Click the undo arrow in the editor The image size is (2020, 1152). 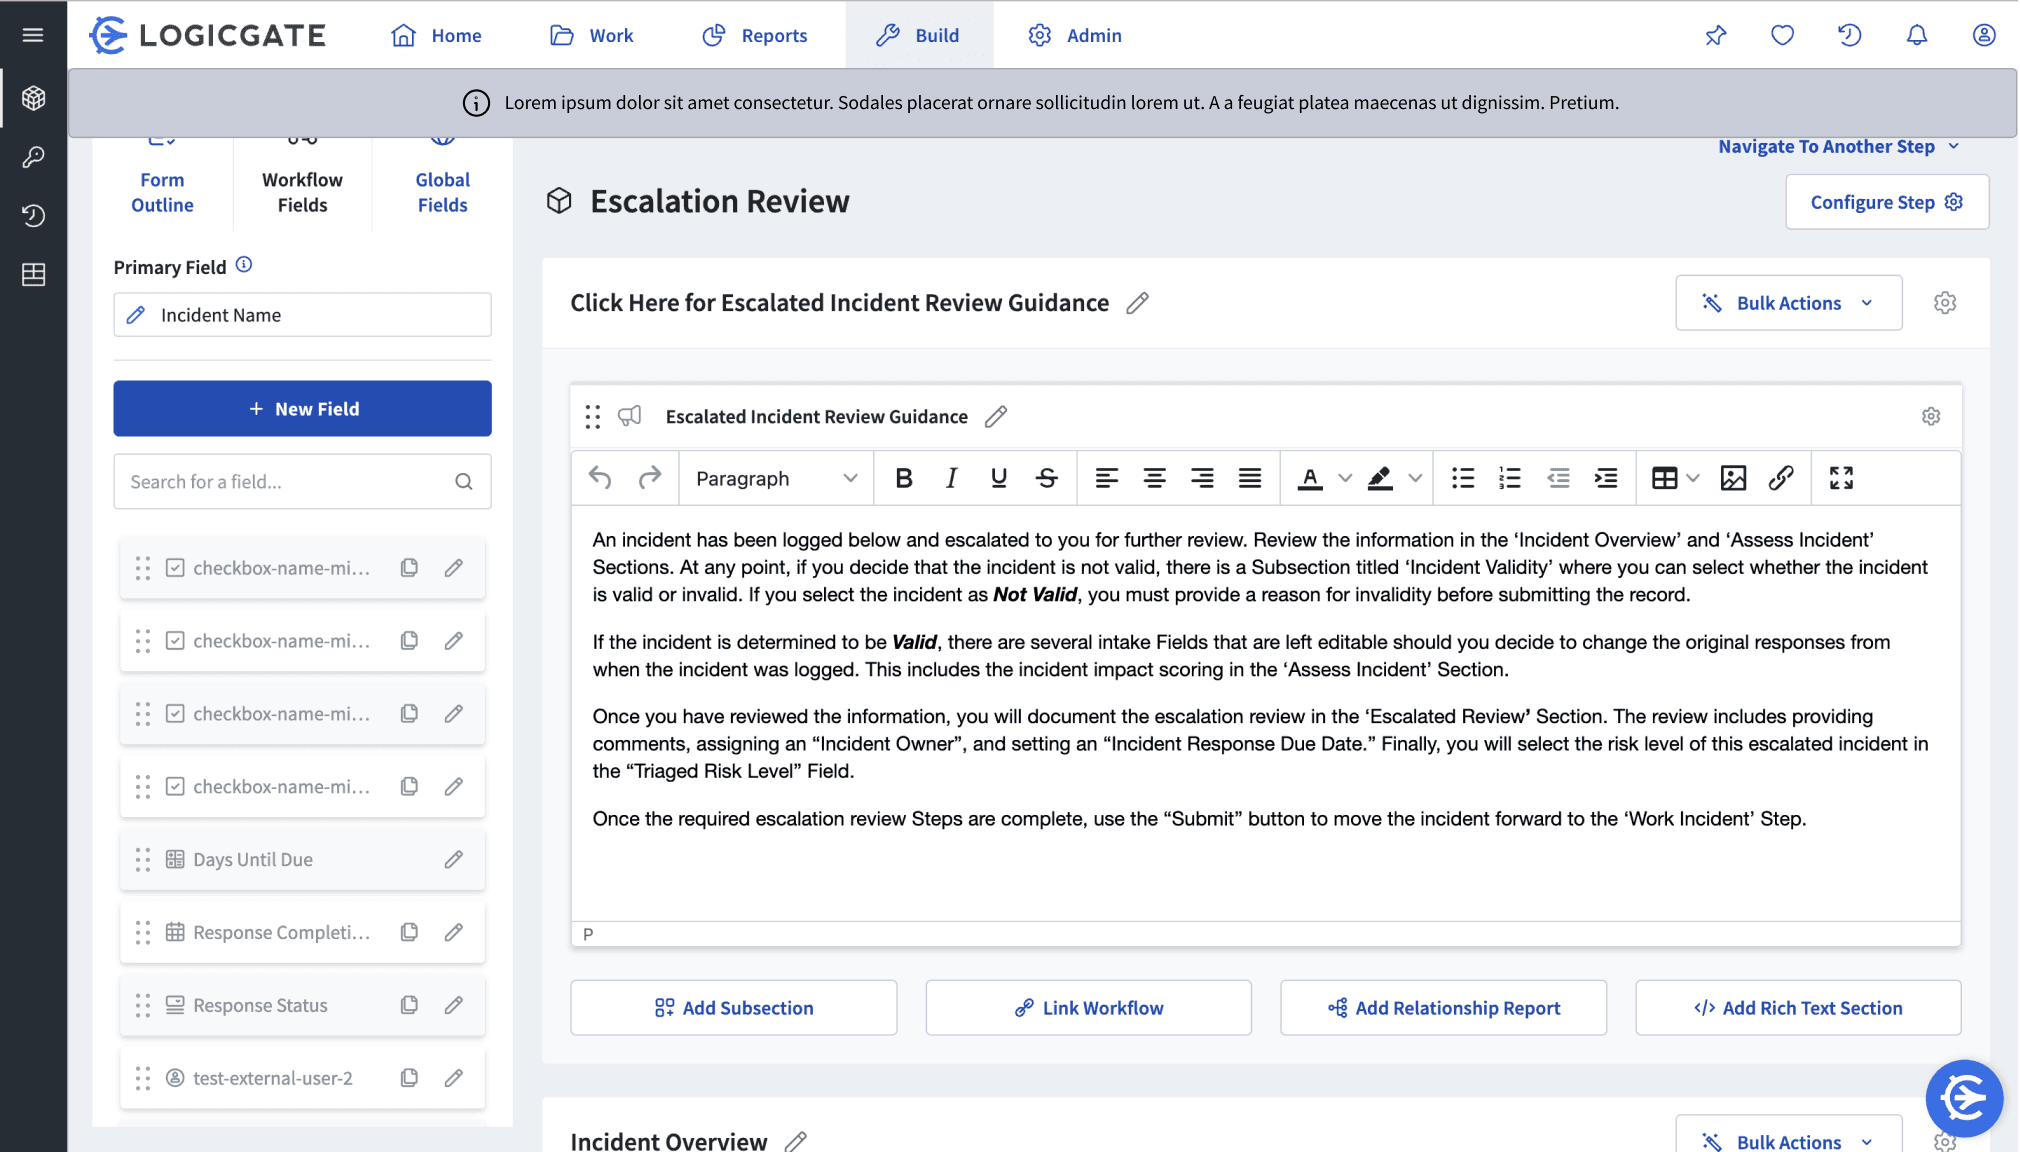600,478
